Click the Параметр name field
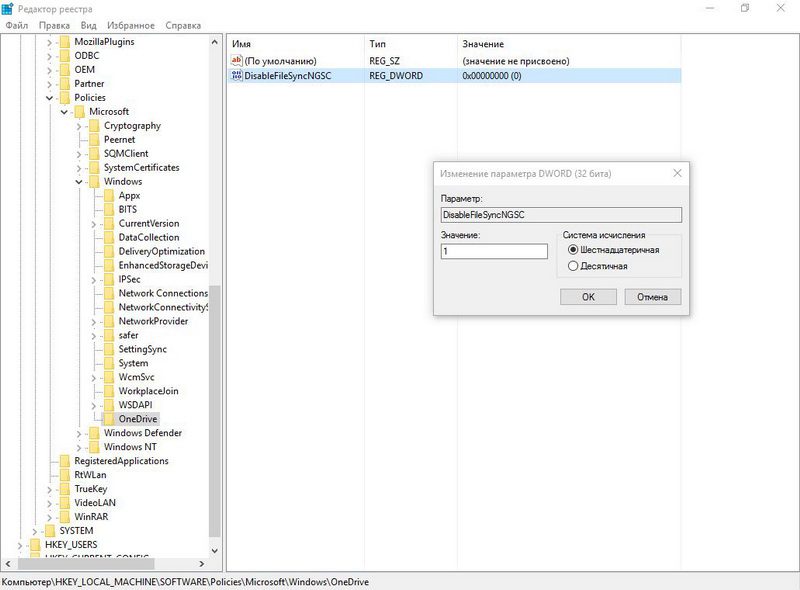 561,215
